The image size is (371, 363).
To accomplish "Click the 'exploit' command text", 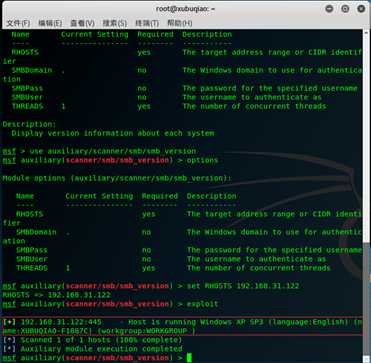I will coord(202,304).
